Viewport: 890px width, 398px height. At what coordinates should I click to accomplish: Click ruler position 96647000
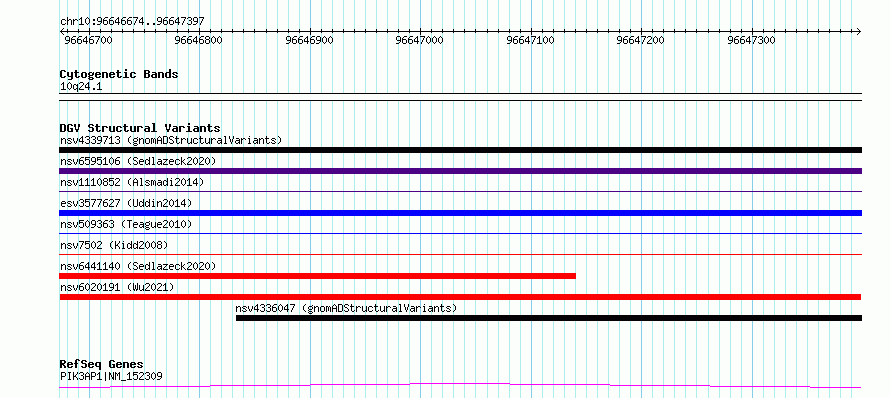tap(419, 40)
